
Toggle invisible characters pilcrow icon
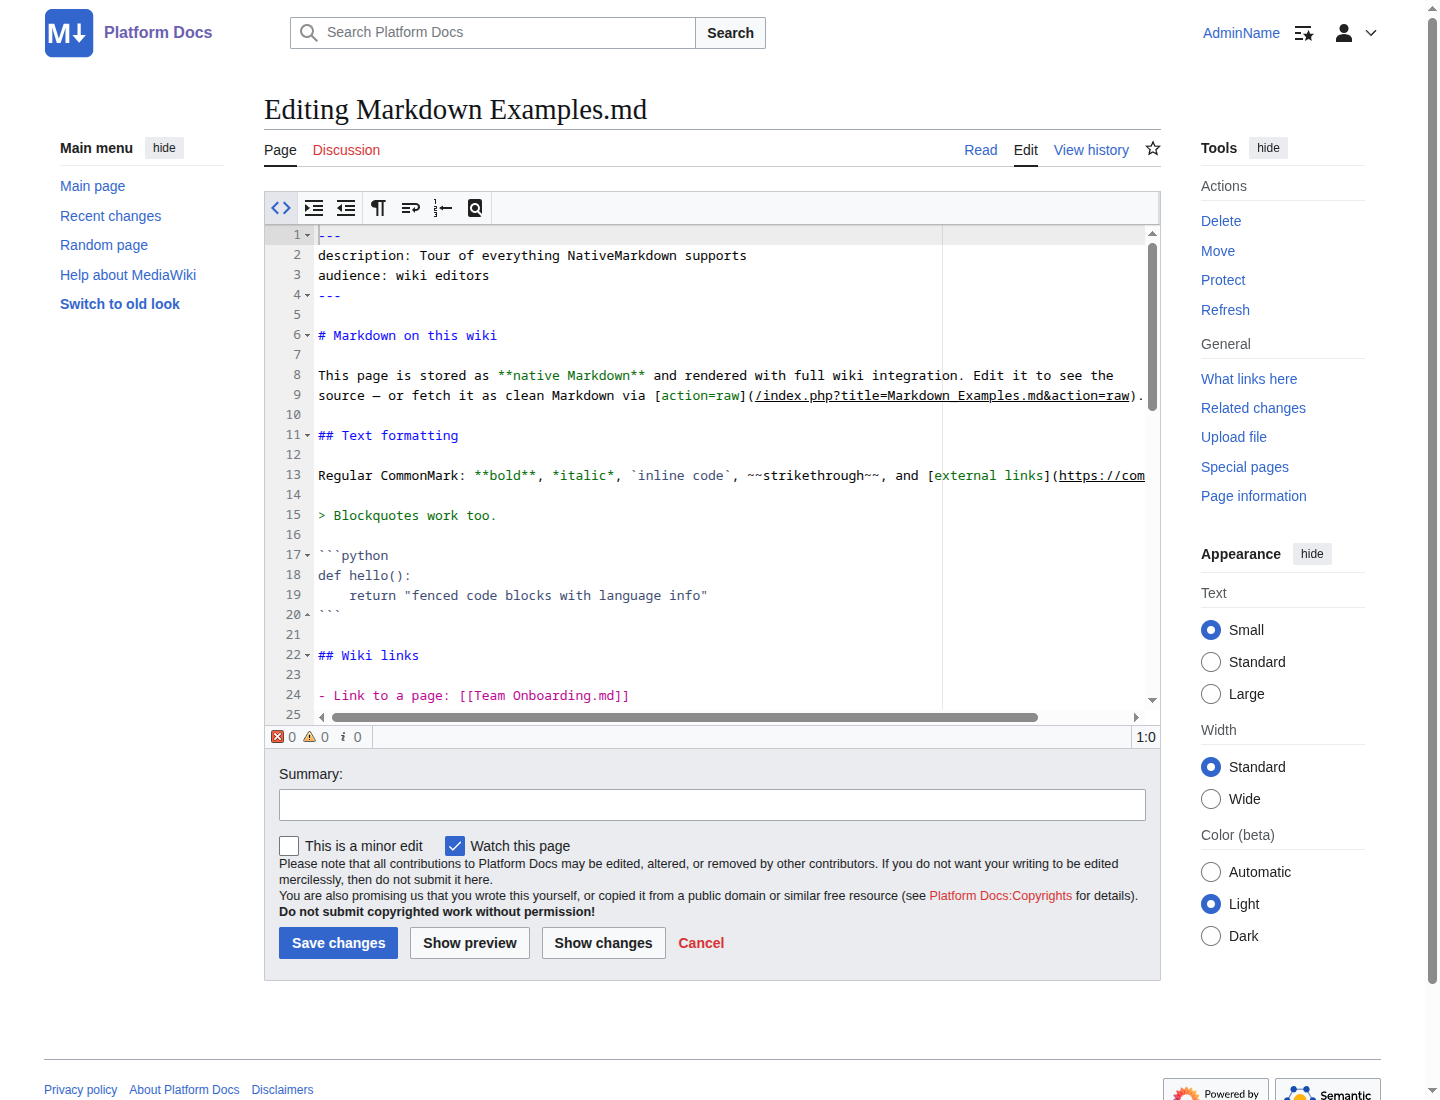378,208
